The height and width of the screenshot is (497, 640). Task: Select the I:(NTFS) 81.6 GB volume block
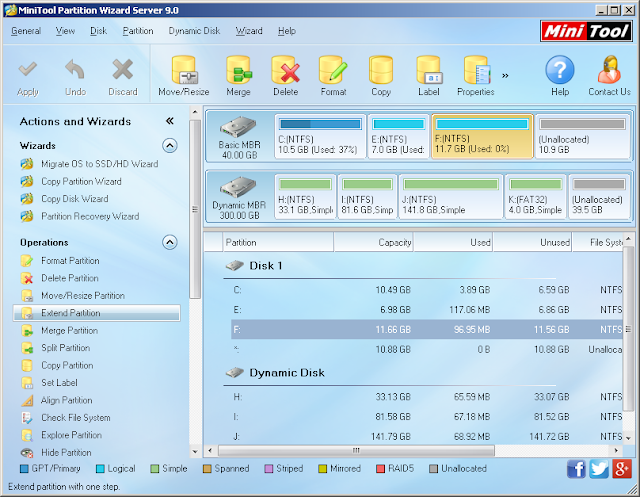click(367, 197)
